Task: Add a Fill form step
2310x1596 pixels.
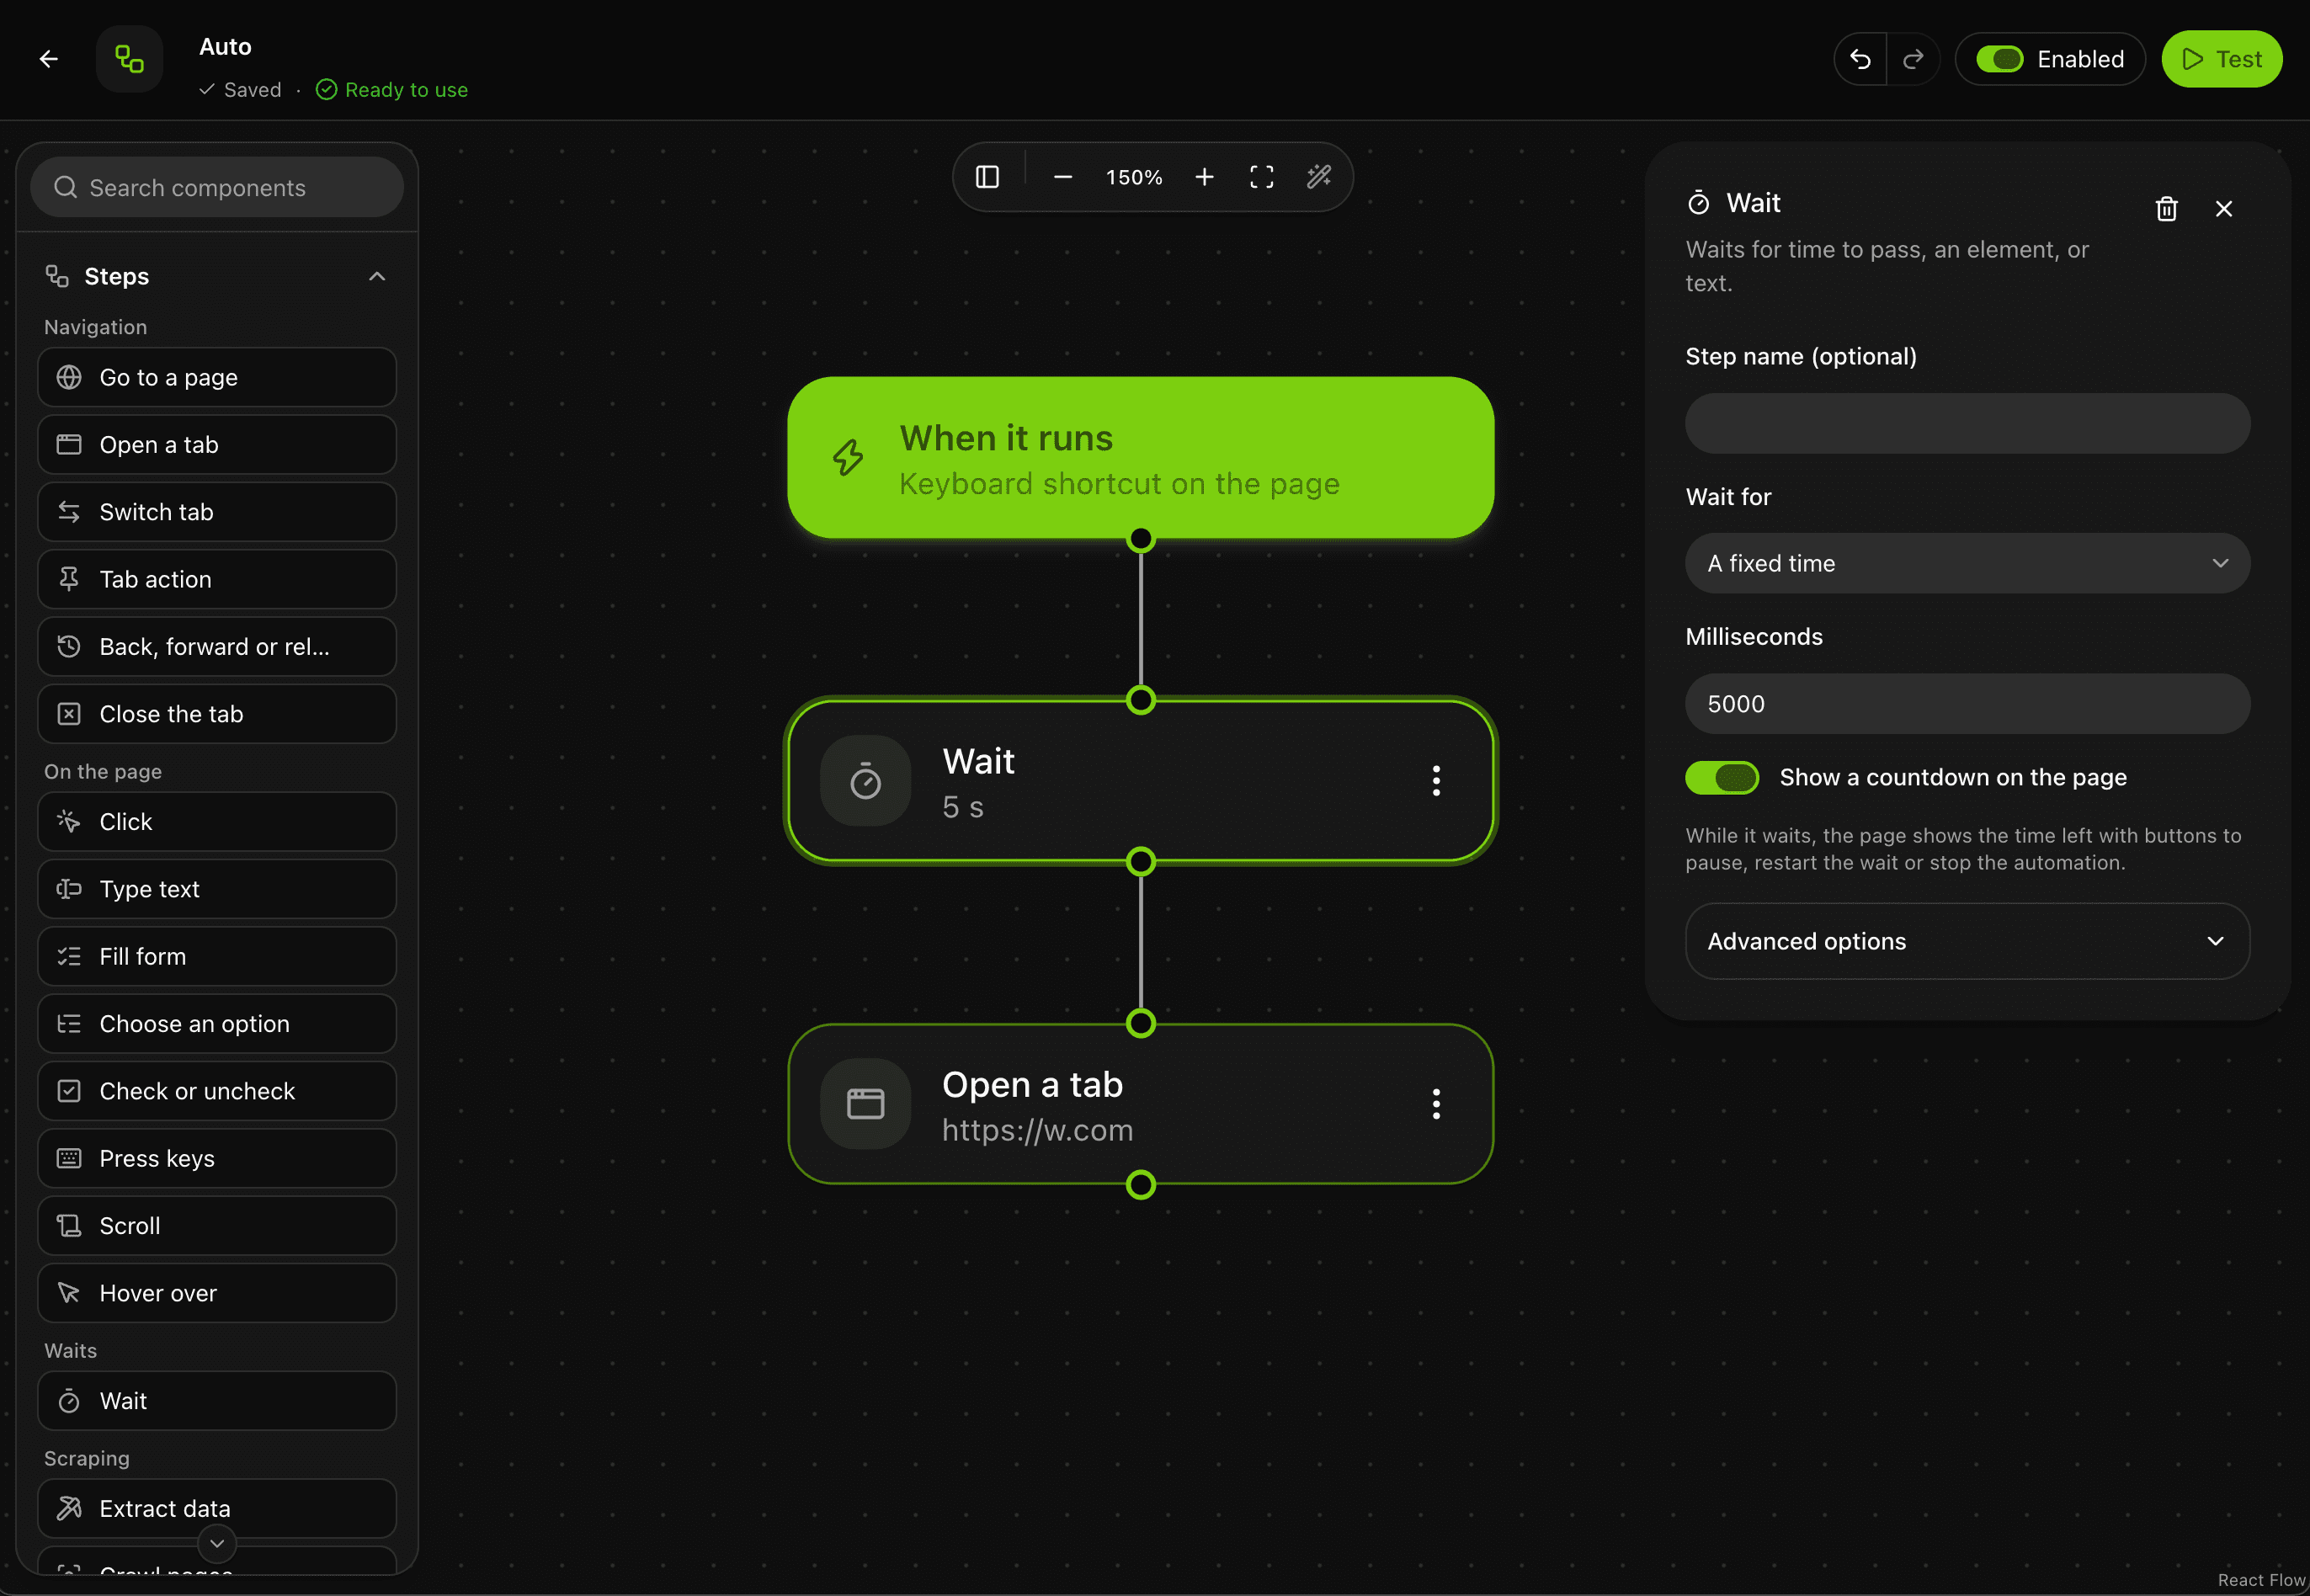Action: [x=217, y=956]
